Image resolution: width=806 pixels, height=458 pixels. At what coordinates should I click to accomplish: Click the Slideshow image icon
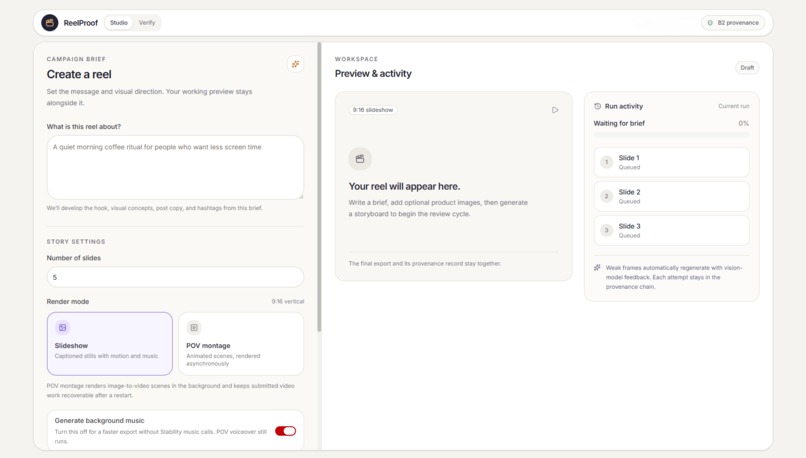click(63, 327)
